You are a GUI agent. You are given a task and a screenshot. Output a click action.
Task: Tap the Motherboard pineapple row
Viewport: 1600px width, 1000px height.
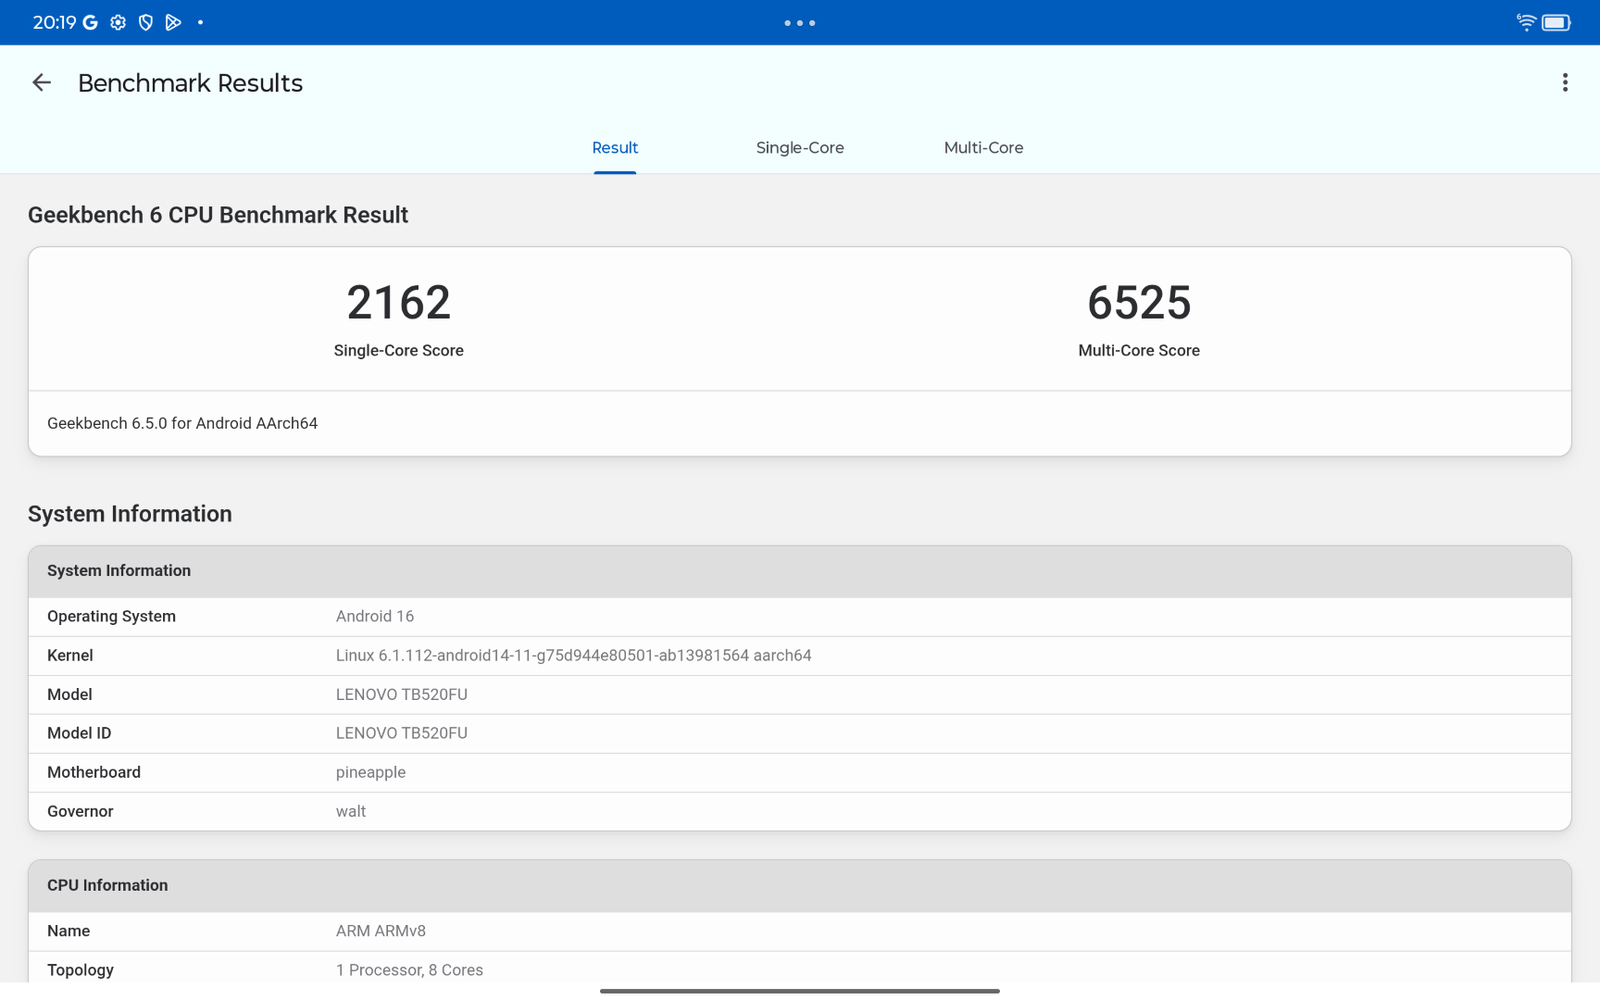[x=371, y=773]
